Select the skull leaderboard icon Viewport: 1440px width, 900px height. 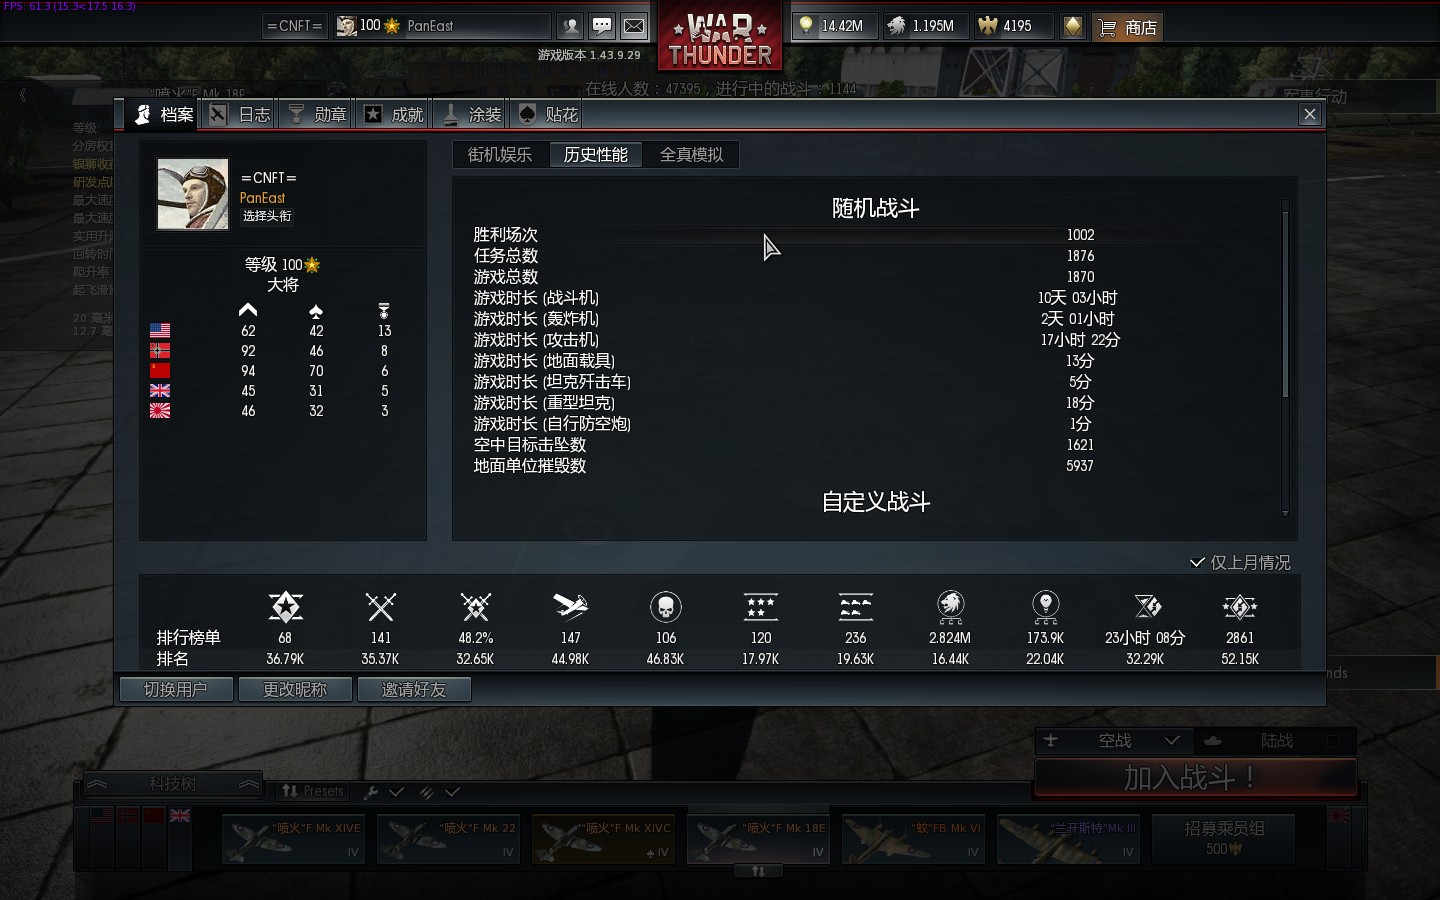[x=666, y=606]
